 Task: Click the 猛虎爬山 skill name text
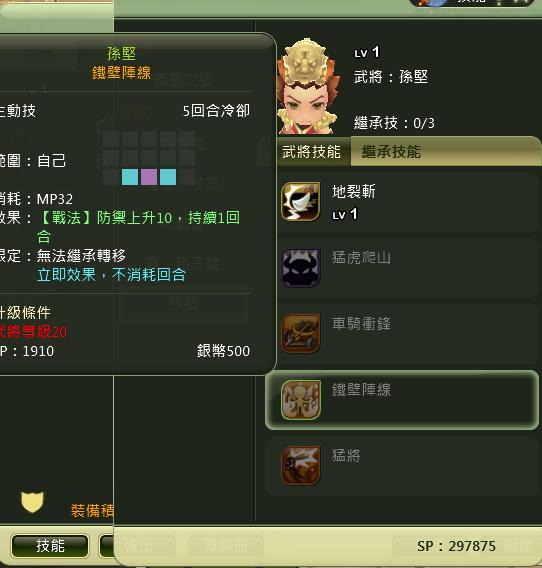[362, 258]
